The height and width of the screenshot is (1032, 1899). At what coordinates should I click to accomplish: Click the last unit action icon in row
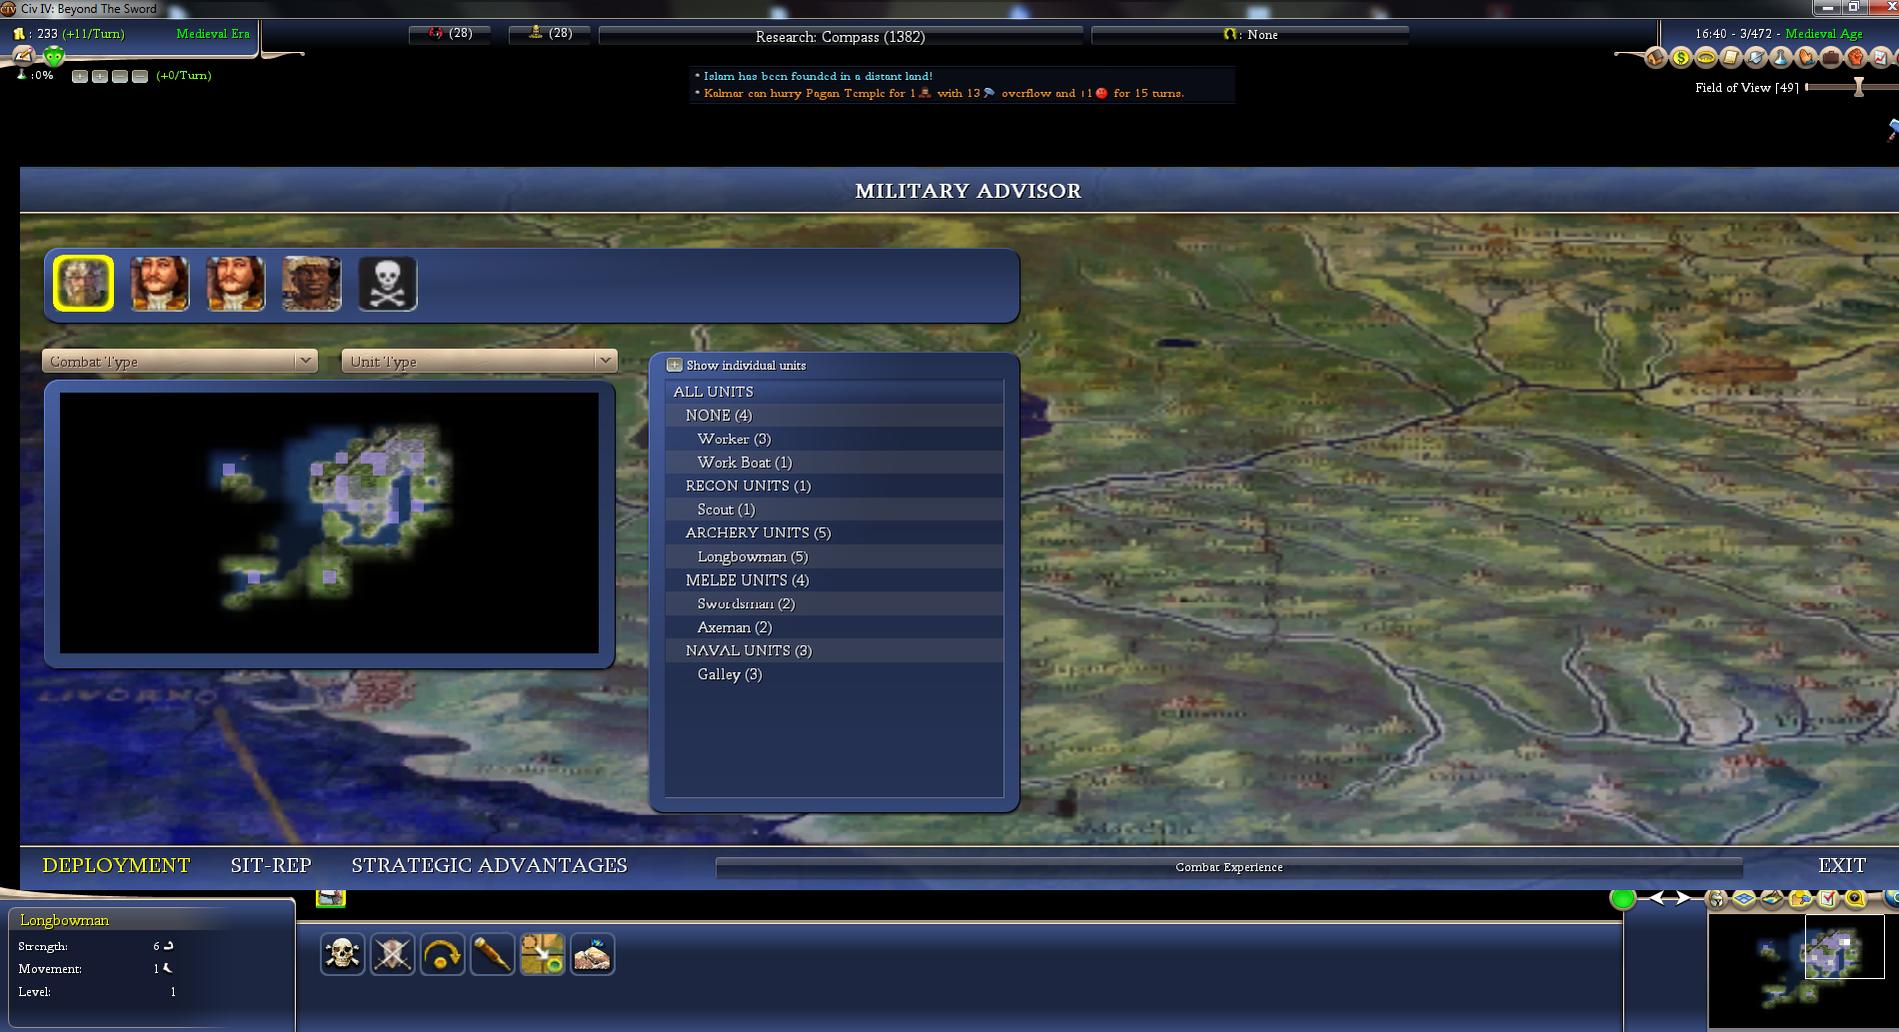pyautogui.click(x=592, y=954)
